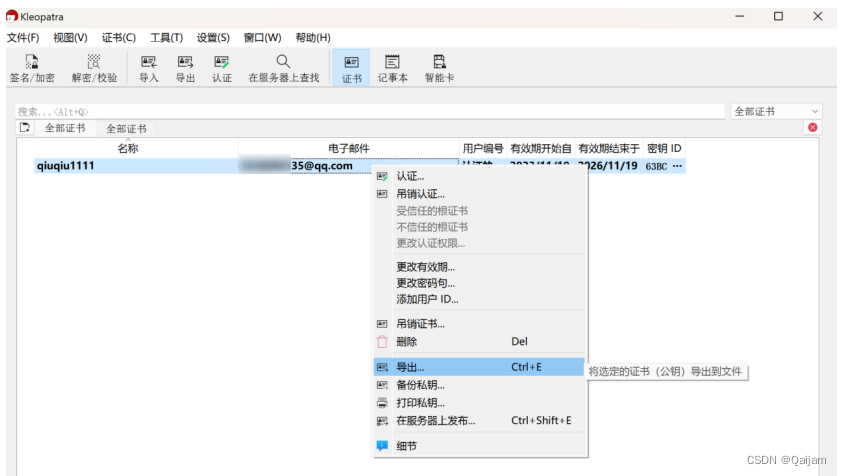The width and height of the screenshot is (842, 476).
Task: Open the 文件(F) menu
Action: [x=23, y=38]
